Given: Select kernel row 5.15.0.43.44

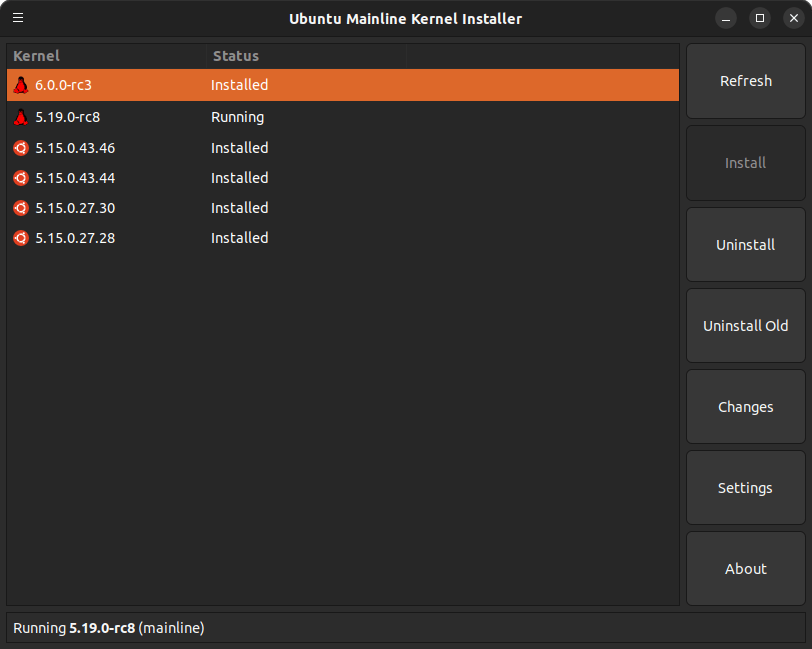Looking at the screenshot, I should pos(343,178).
